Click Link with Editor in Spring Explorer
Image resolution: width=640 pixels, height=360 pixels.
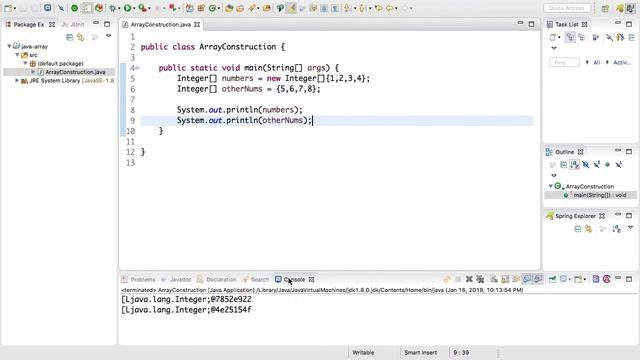(588, 229)
